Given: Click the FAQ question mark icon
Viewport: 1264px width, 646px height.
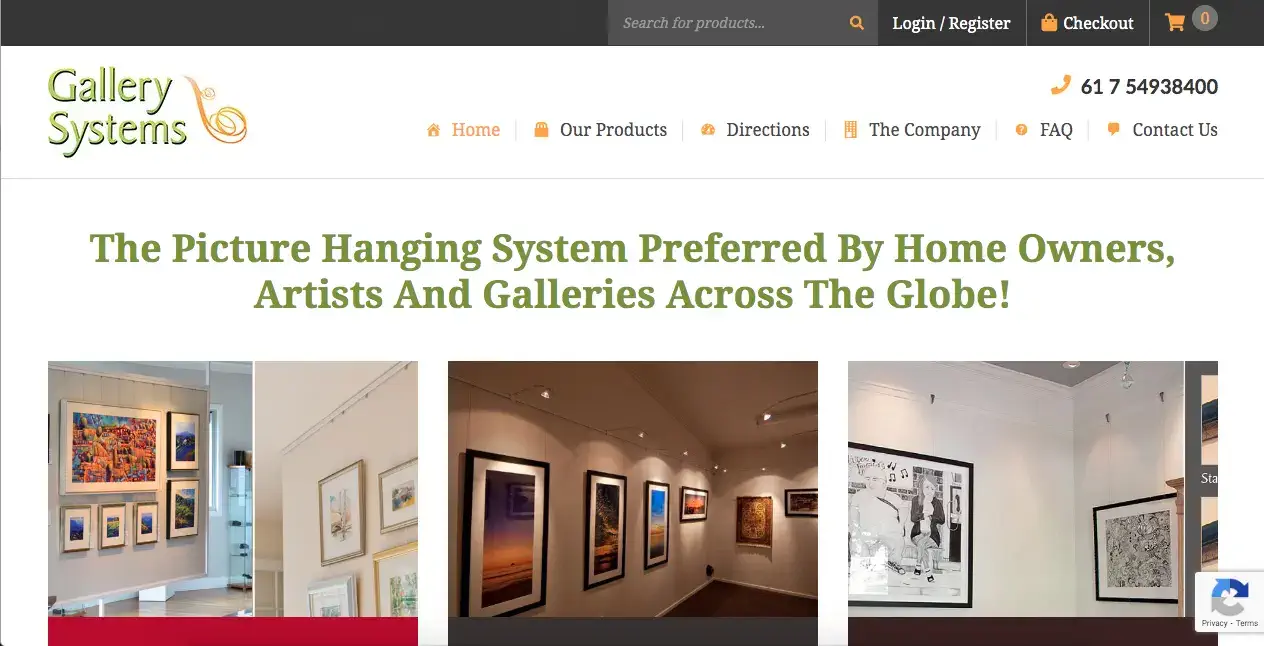Looking at the screenshot, I should [1021, 130].
